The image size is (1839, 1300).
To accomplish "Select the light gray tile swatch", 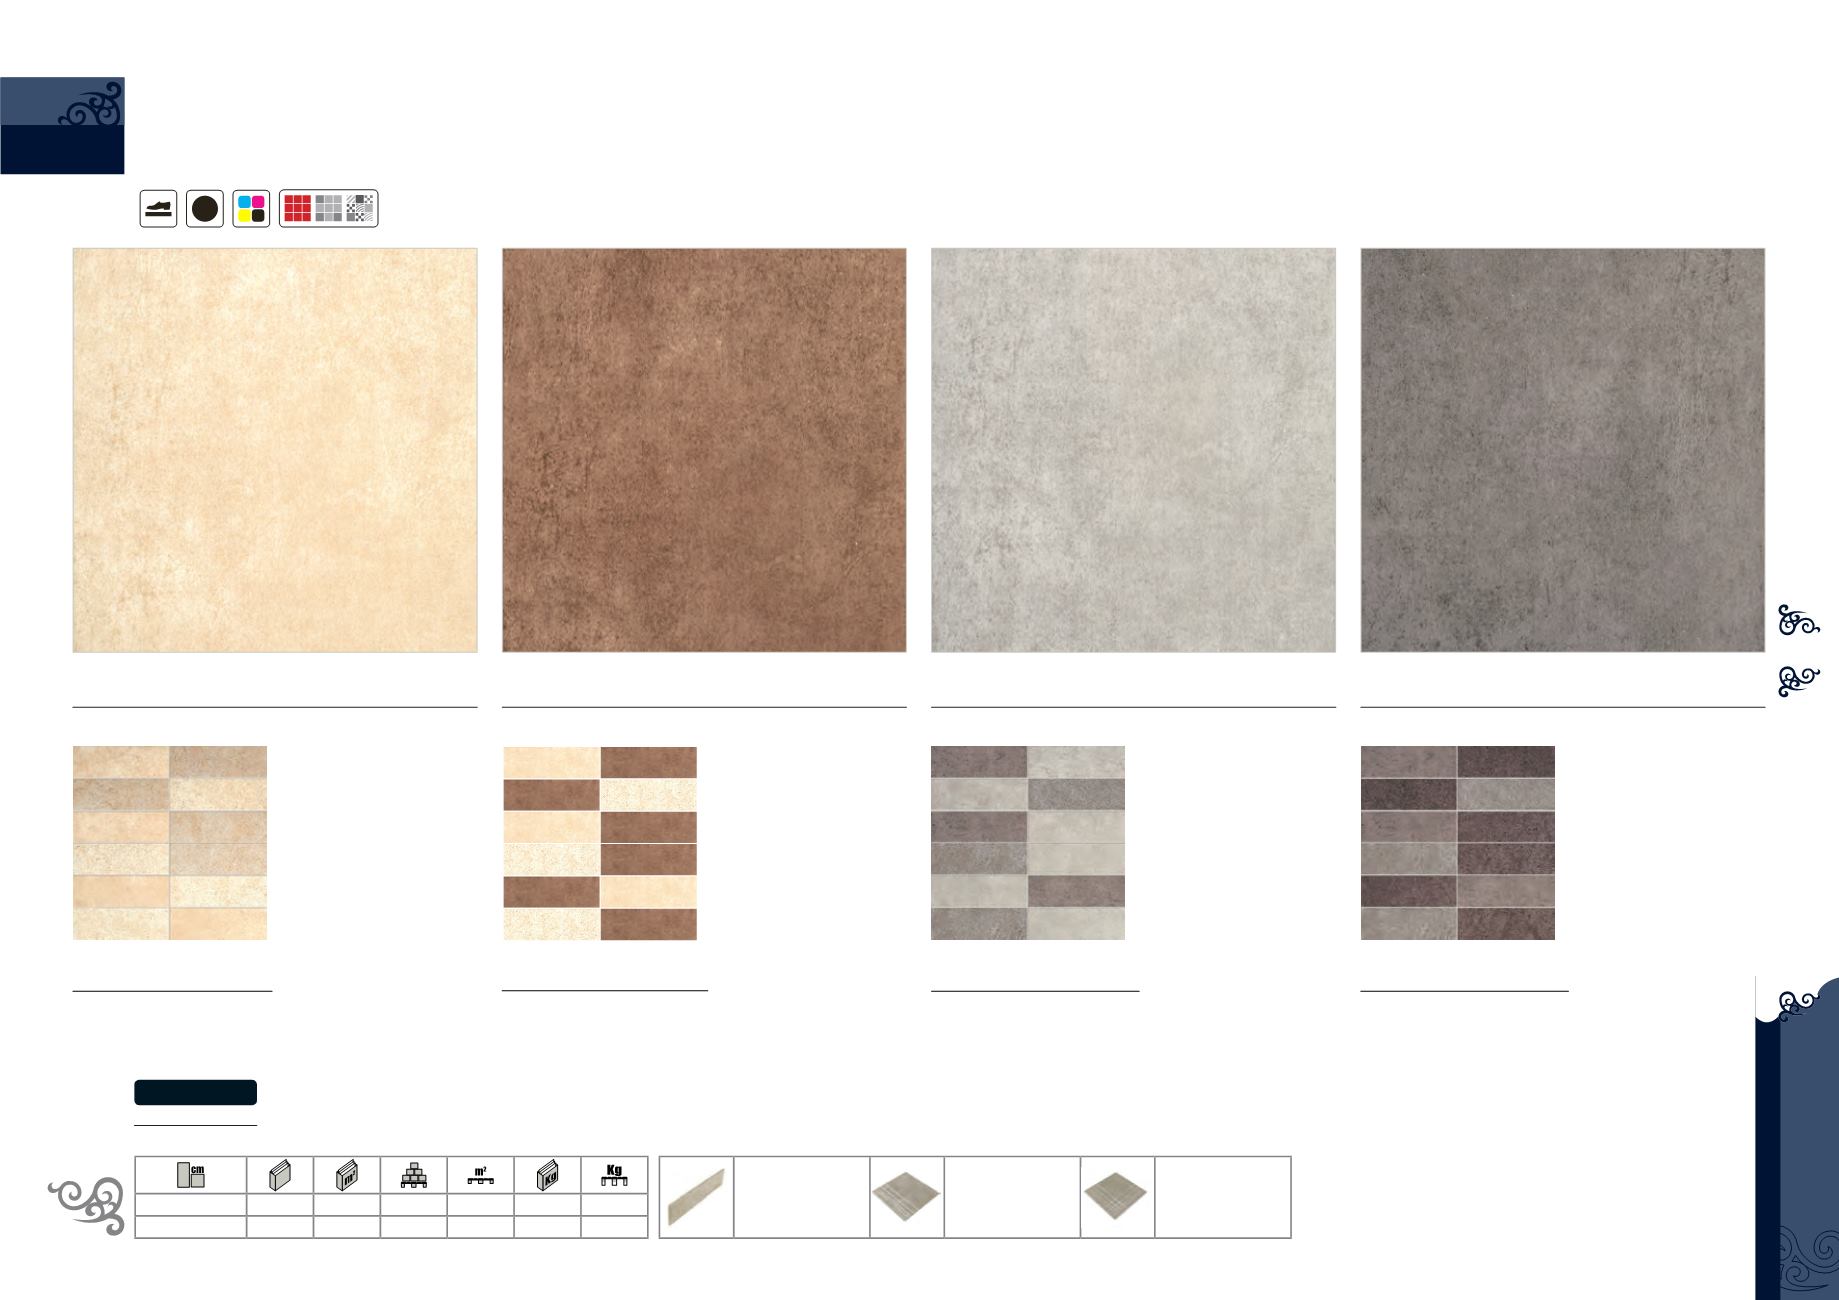I will 1133,450.
